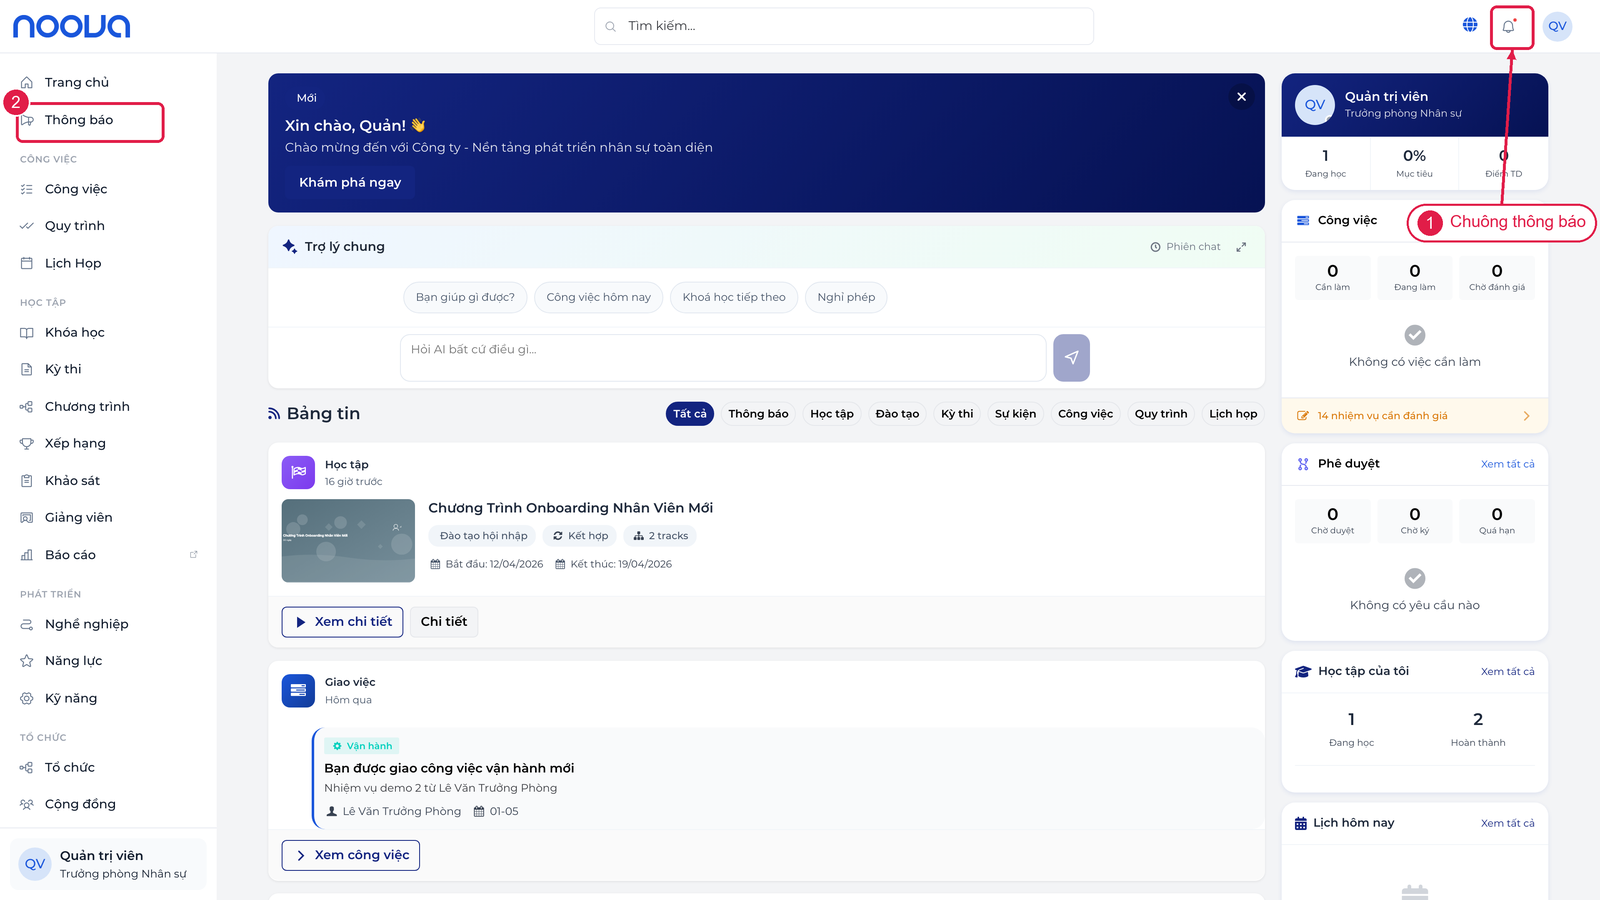
Task: Click Bạn giúp gì được? suggestion
Action: click(x=465, y=297)
